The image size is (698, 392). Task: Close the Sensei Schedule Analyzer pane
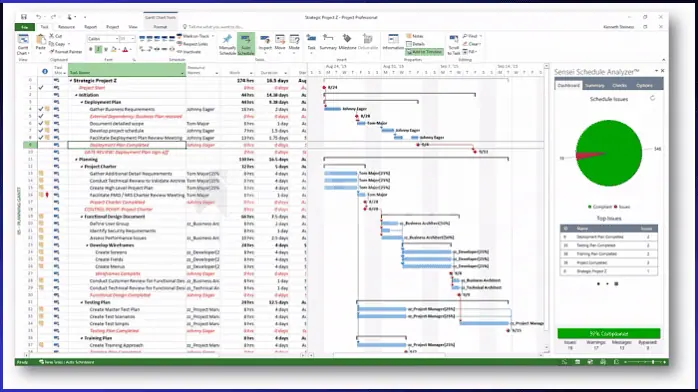(662, 71)
